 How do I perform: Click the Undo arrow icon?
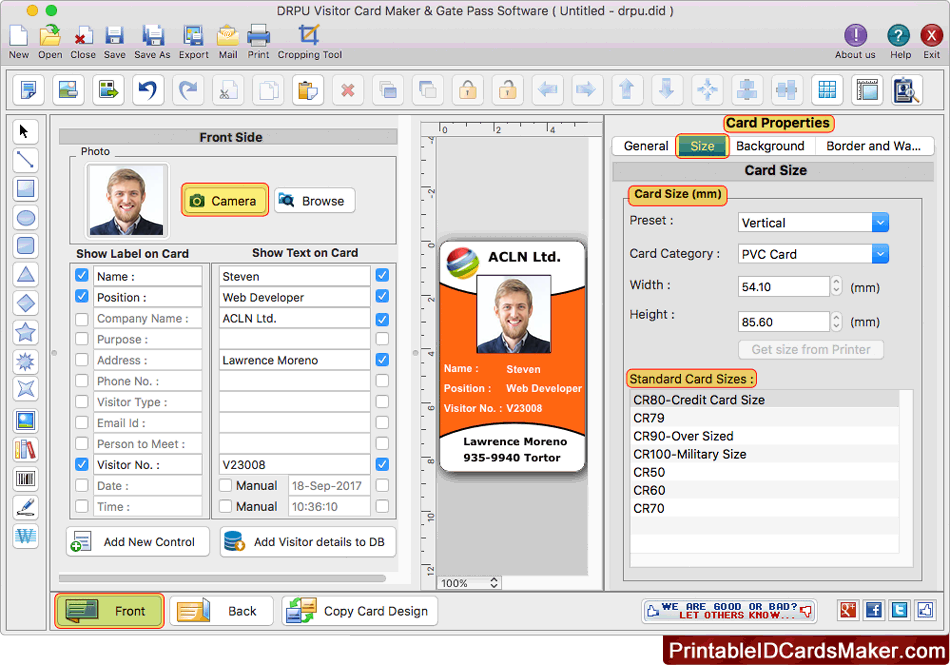pyautogui.click(x=148, y=90)
